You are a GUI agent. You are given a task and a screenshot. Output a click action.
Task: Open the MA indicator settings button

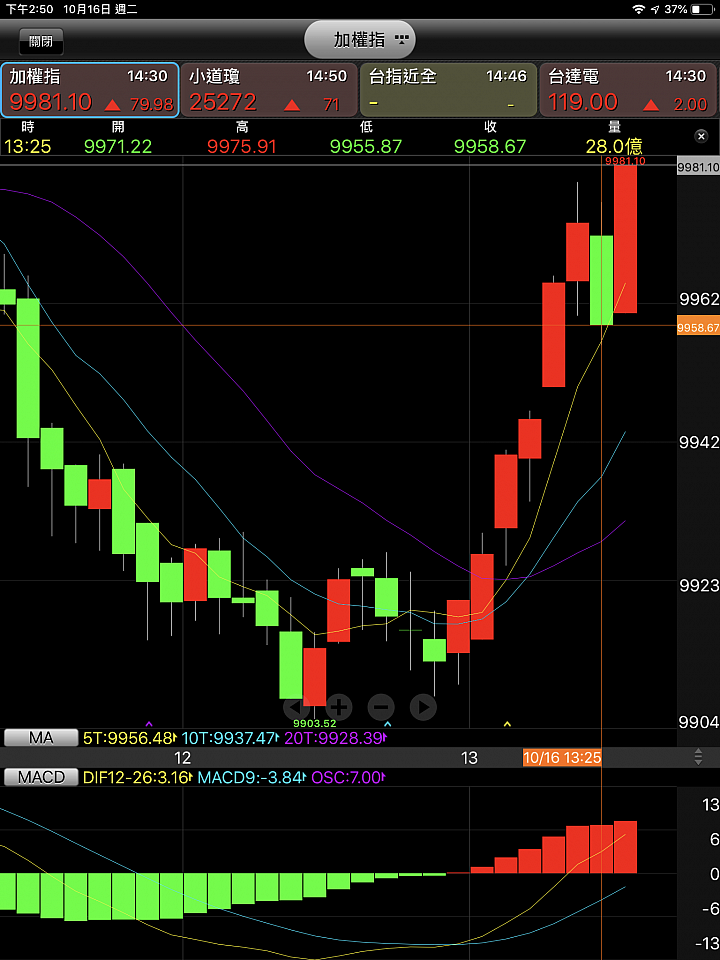tap(41, 738)
